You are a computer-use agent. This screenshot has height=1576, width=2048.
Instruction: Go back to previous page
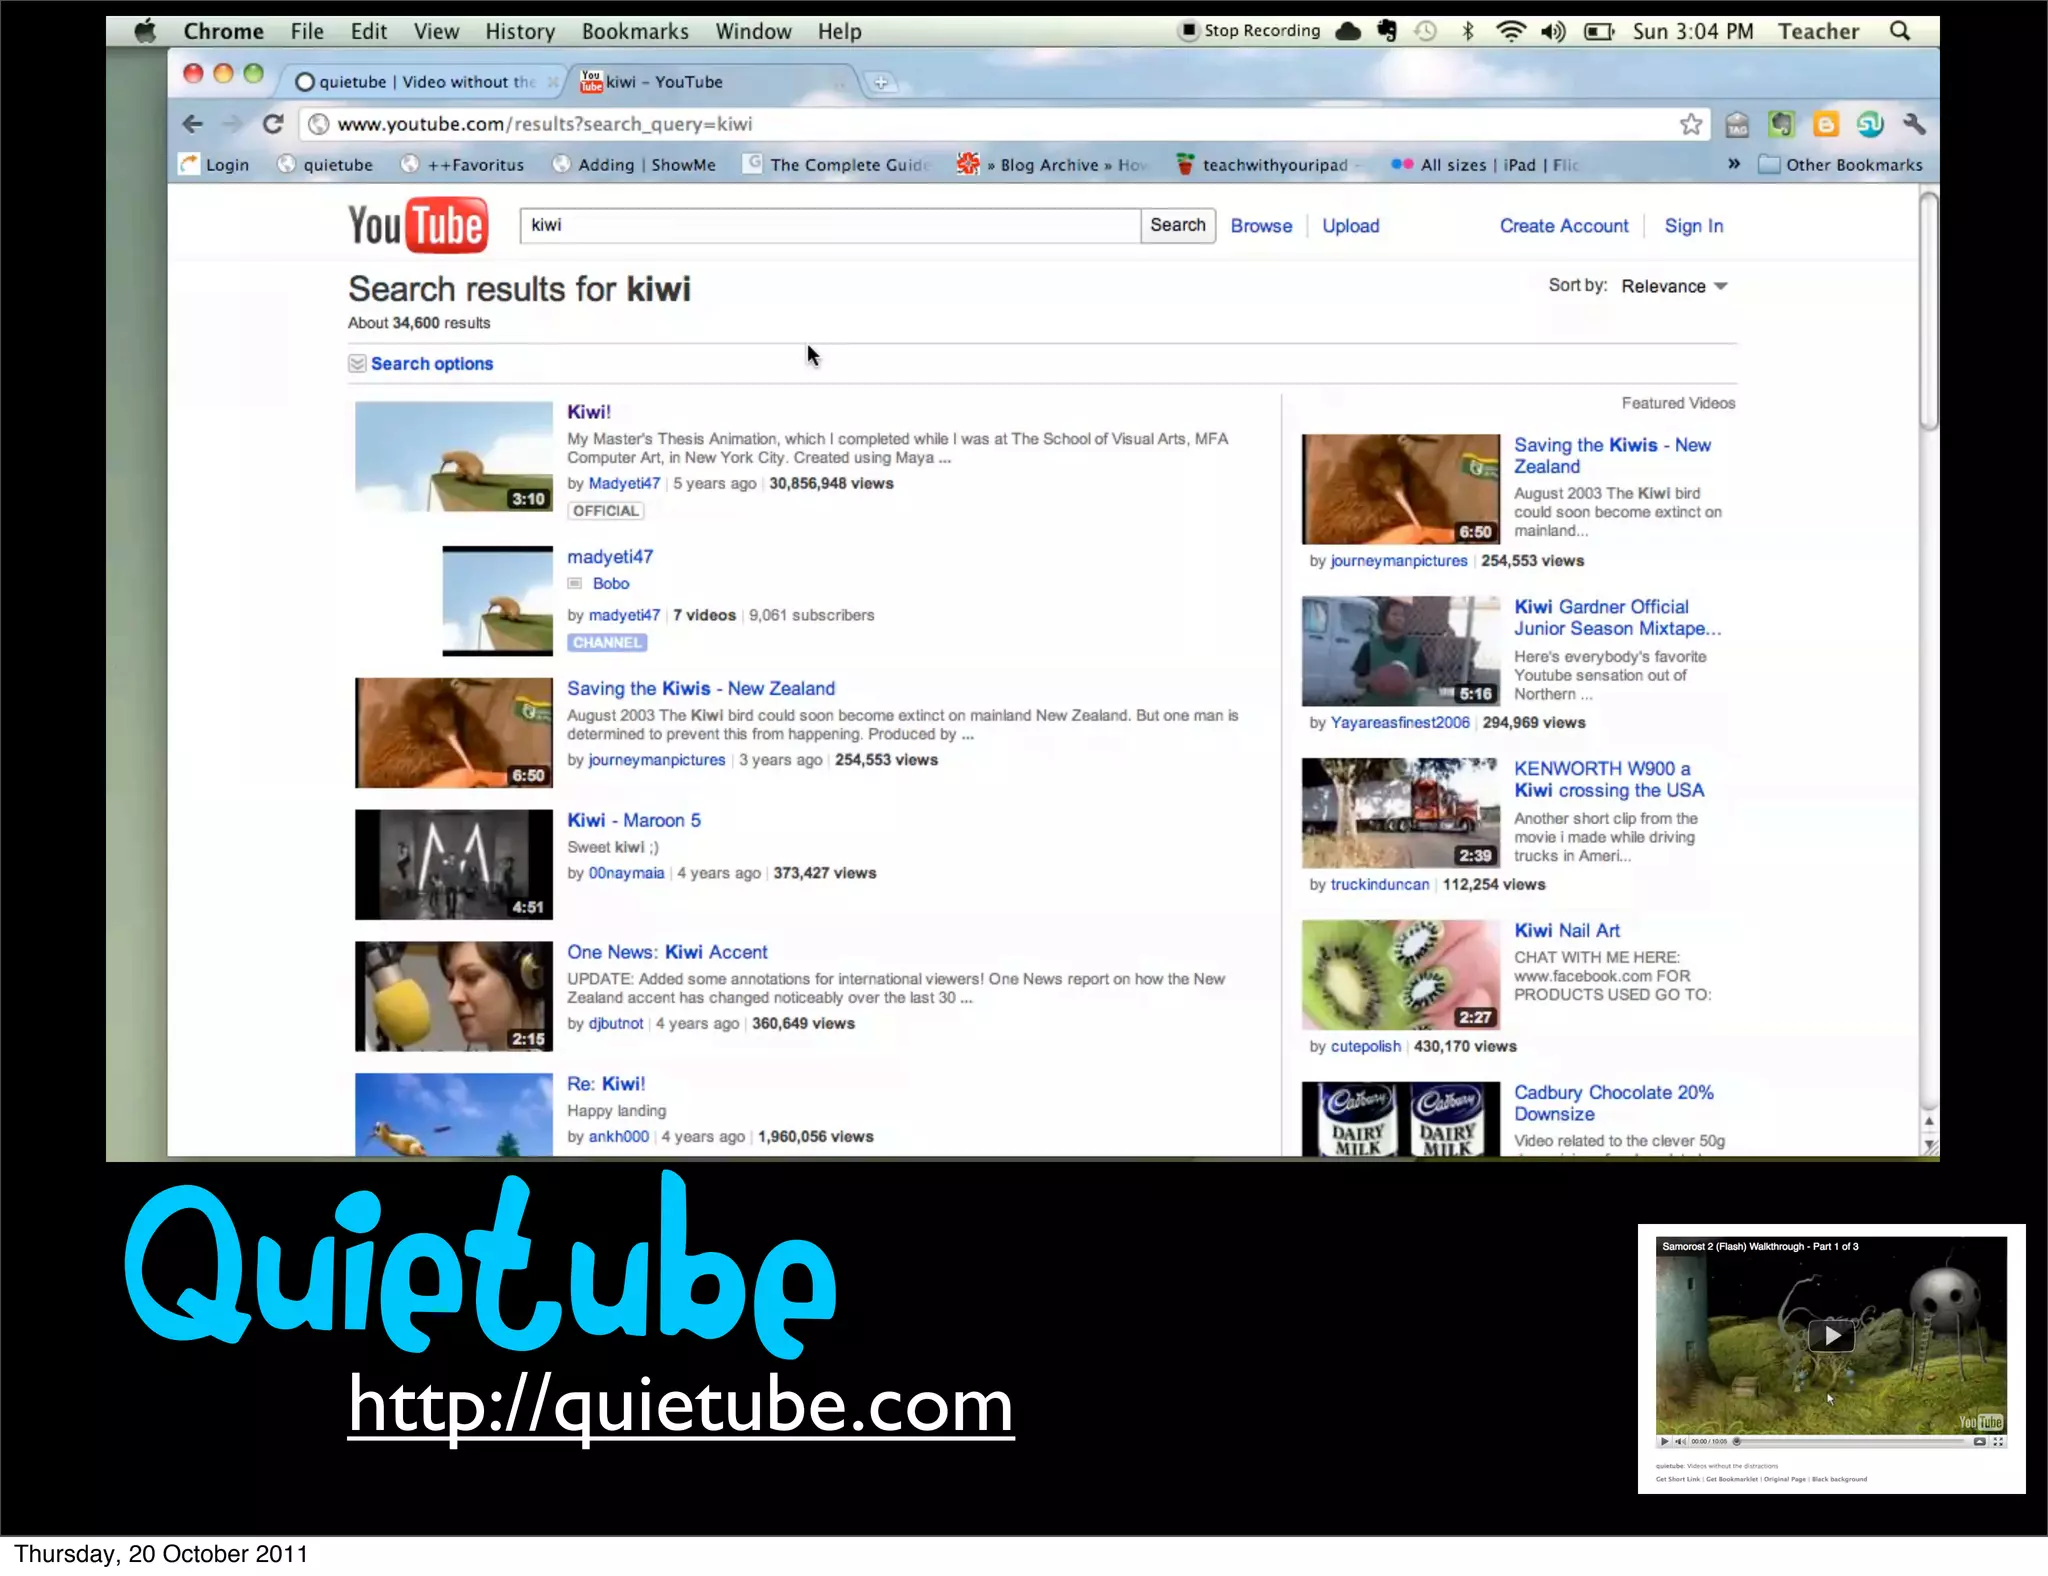(x=193, y=124)
